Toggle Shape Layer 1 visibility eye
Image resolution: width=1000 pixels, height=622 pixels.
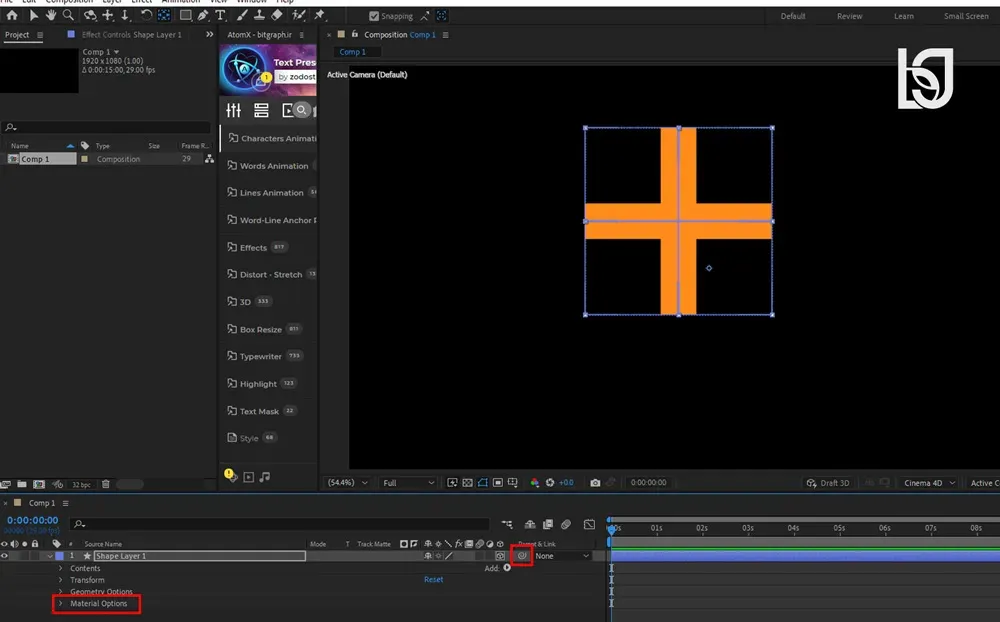tap(4, 556)
